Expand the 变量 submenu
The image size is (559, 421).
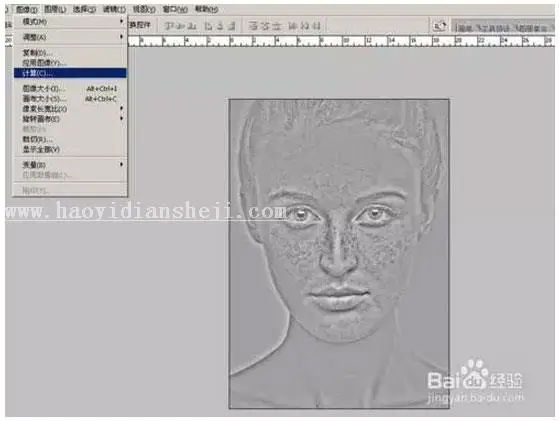(70, 164)
